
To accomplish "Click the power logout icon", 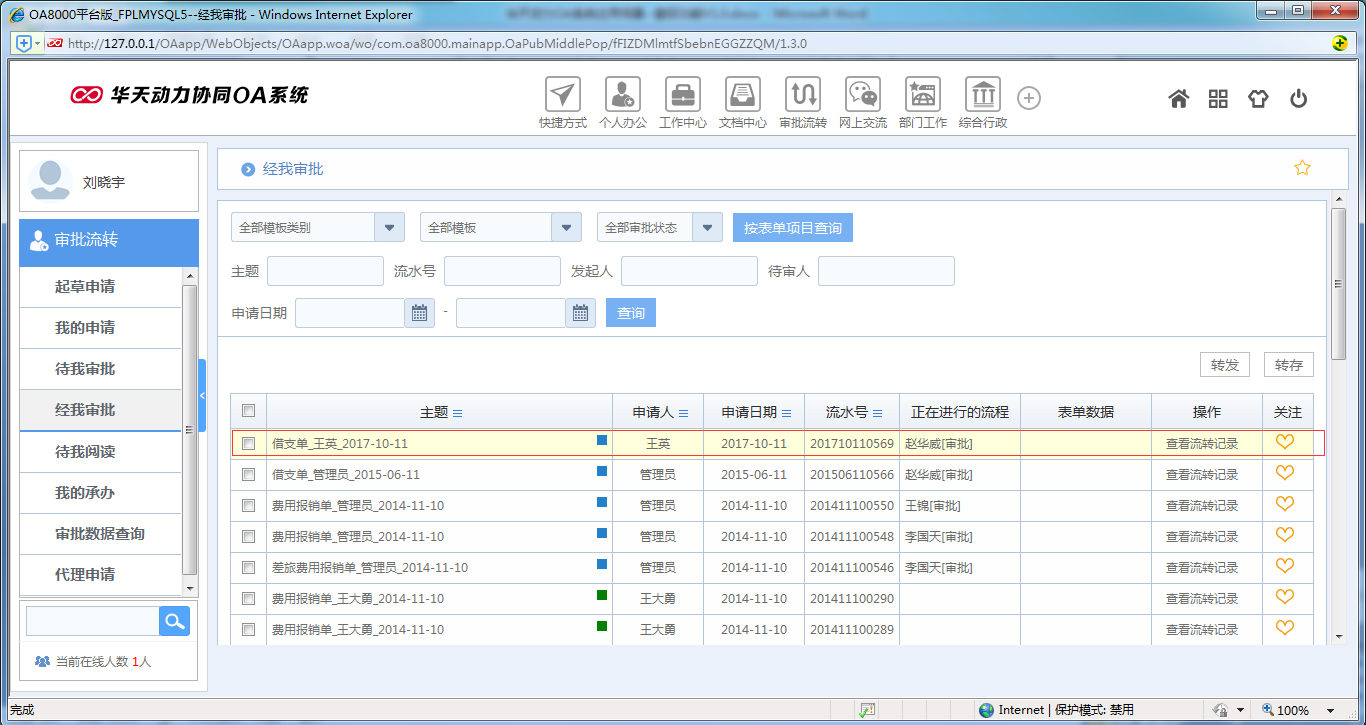I will coord(1298,98).
